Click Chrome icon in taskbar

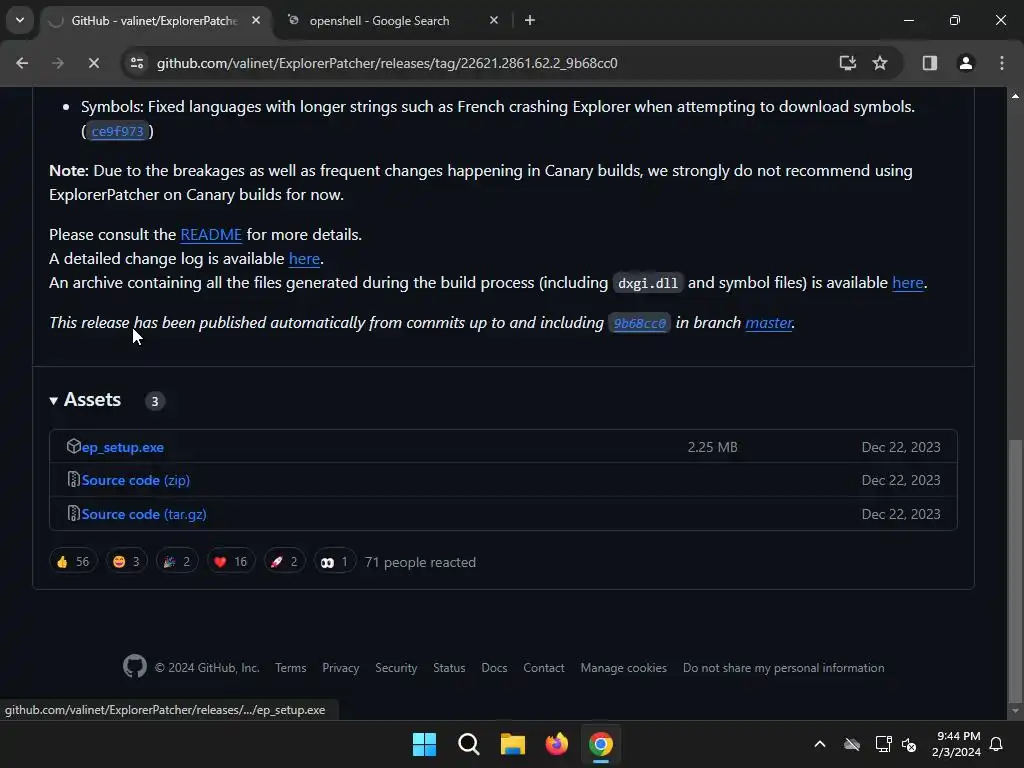[x=601, y=744]
